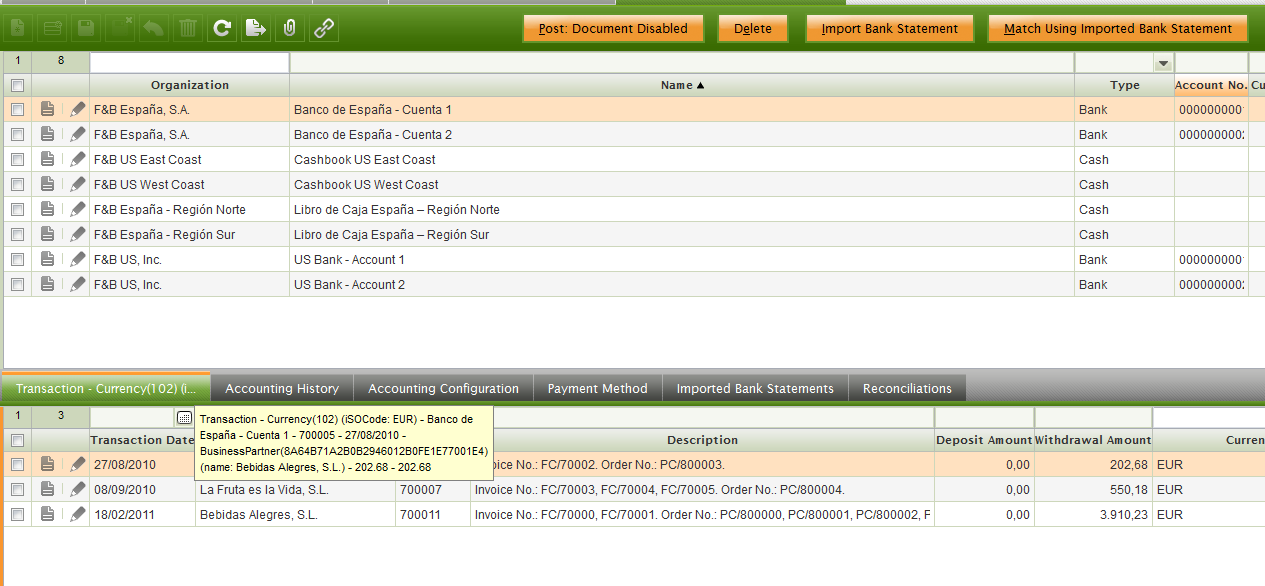Click the Libro de Caja España – Región Sur name

point(391,234)
